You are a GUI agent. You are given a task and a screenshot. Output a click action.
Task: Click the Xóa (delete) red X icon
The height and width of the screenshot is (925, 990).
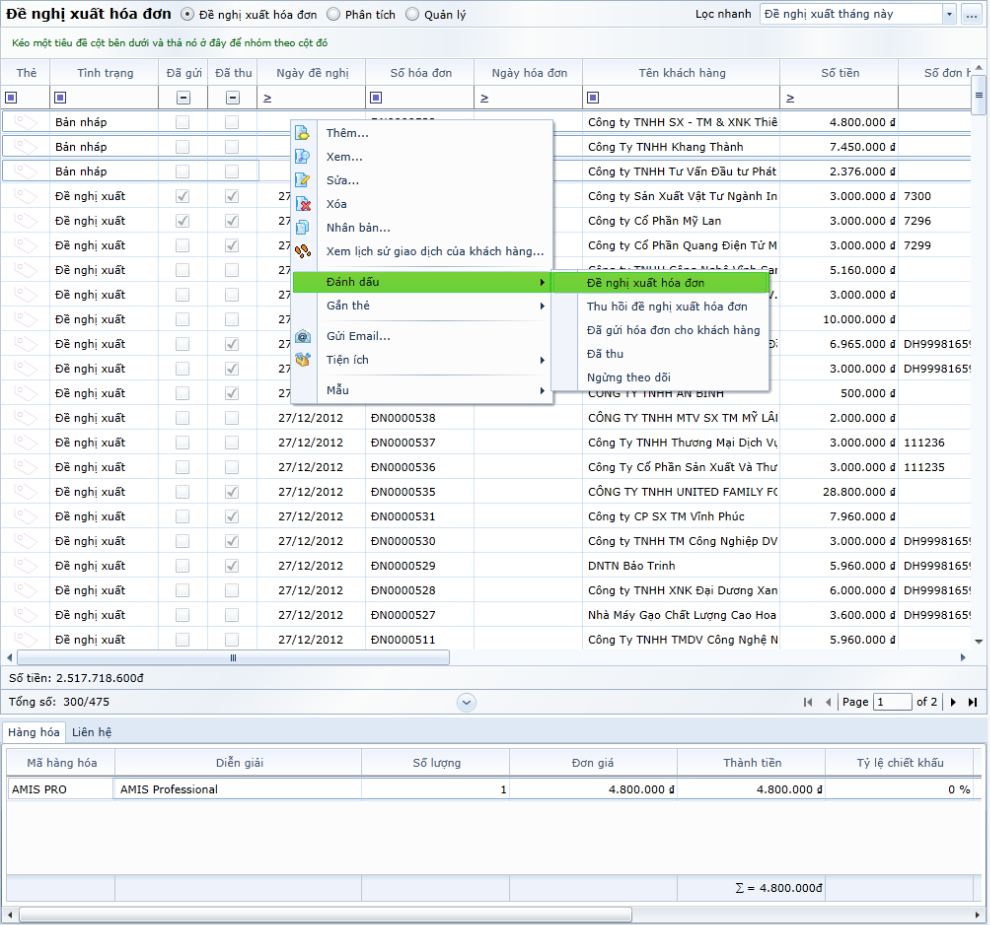303,204
